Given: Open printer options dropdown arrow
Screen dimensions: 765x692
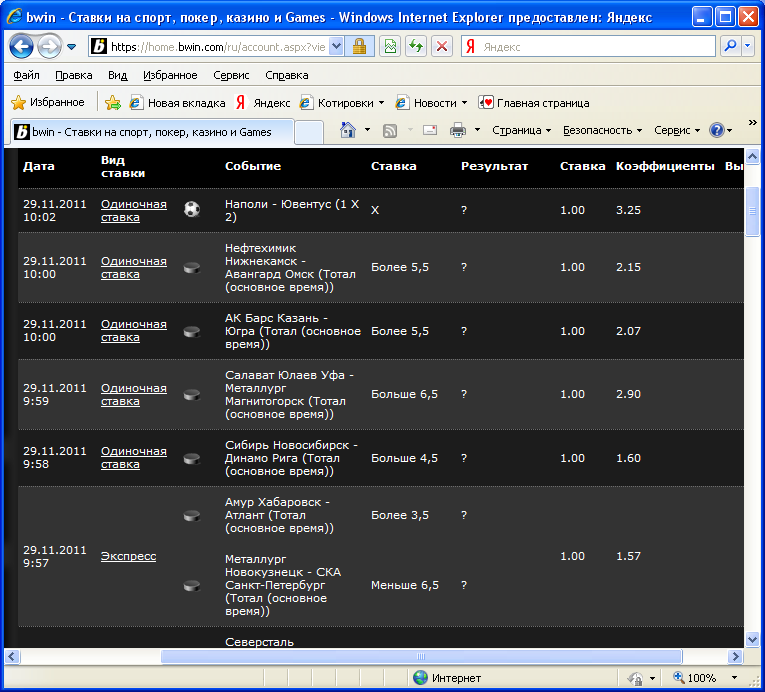Looking at the screenshot, I should coord(478,130).
